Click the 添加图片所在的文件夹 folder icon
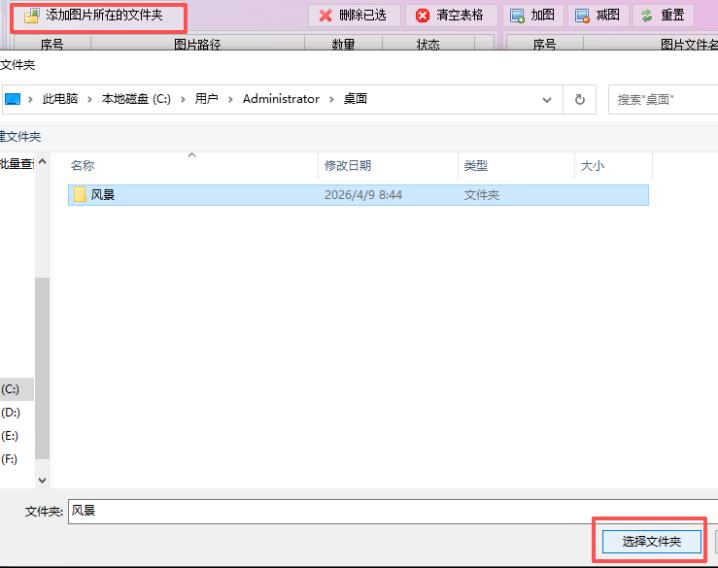The width and height of the screenshot is (718, 568). pyautogui.click(x=31, y=16)
